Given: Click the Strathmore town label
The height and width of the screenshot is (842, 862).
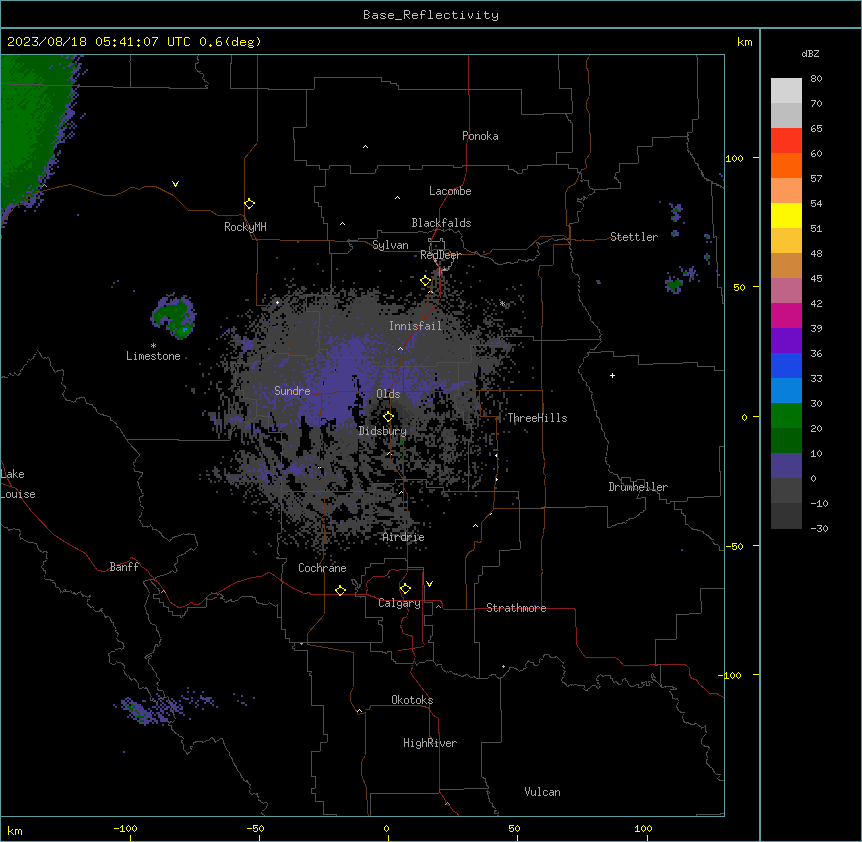Looking at the screenshot, I should 516,608.
